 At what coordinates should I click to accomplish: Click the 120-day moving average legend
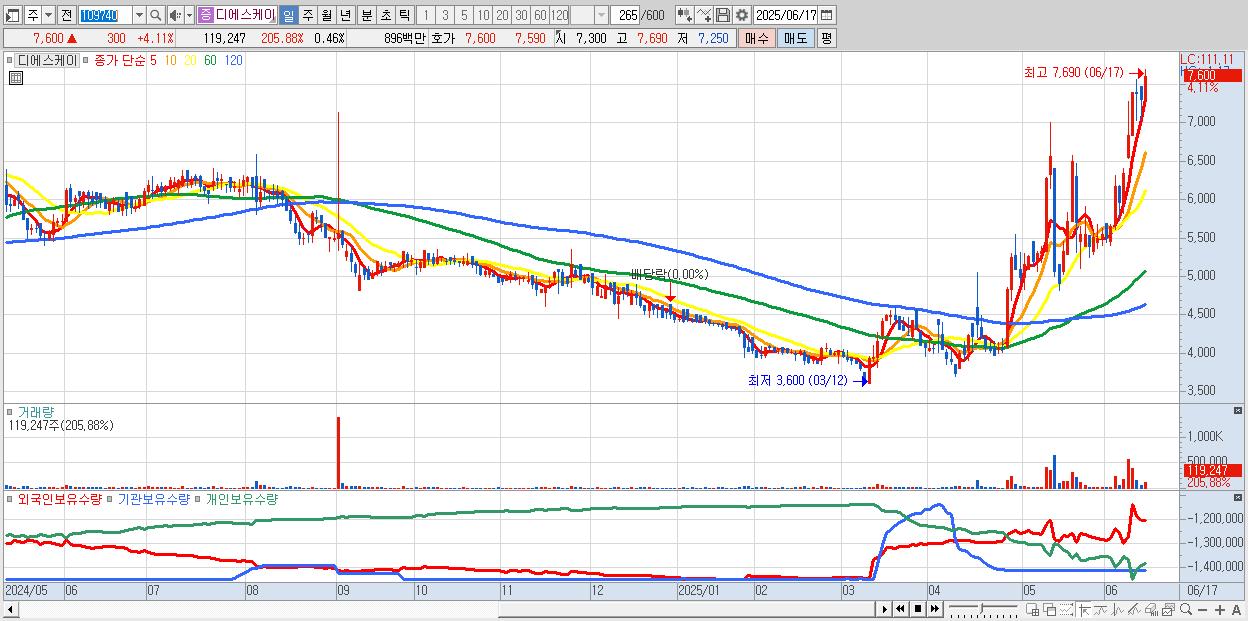[233, 60]
